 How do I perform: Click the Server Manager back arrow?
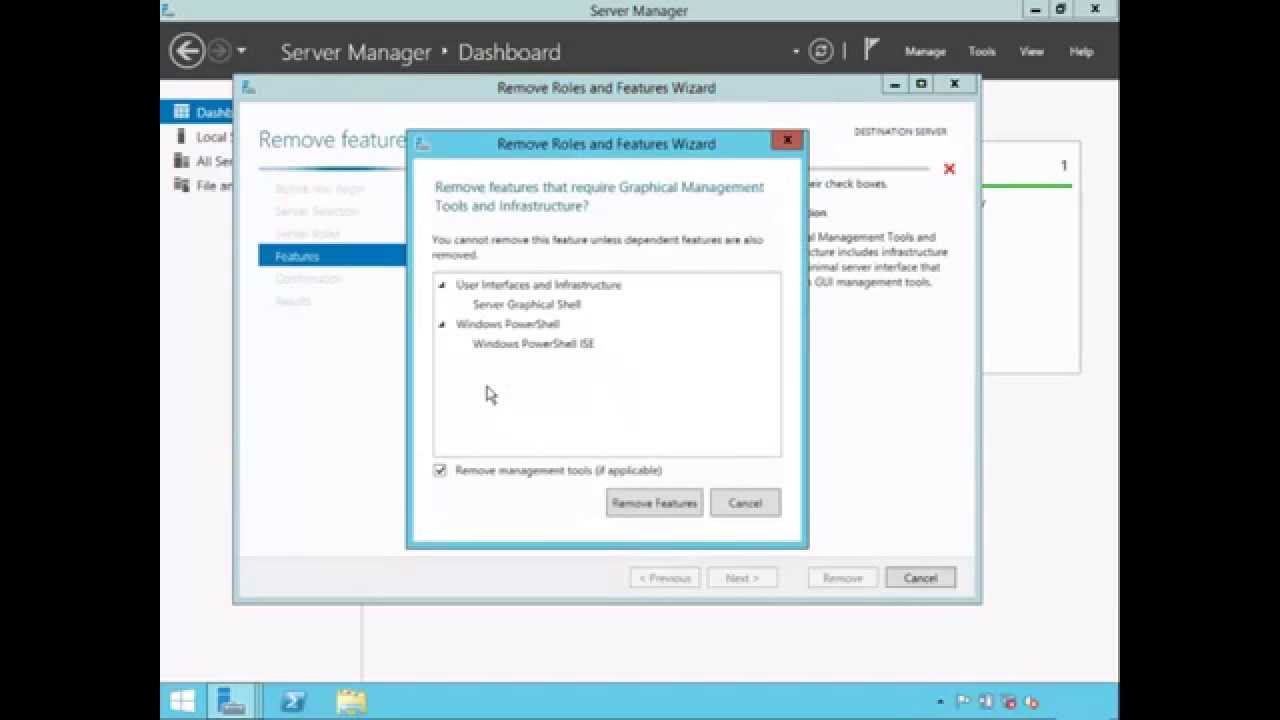(187, 51)
